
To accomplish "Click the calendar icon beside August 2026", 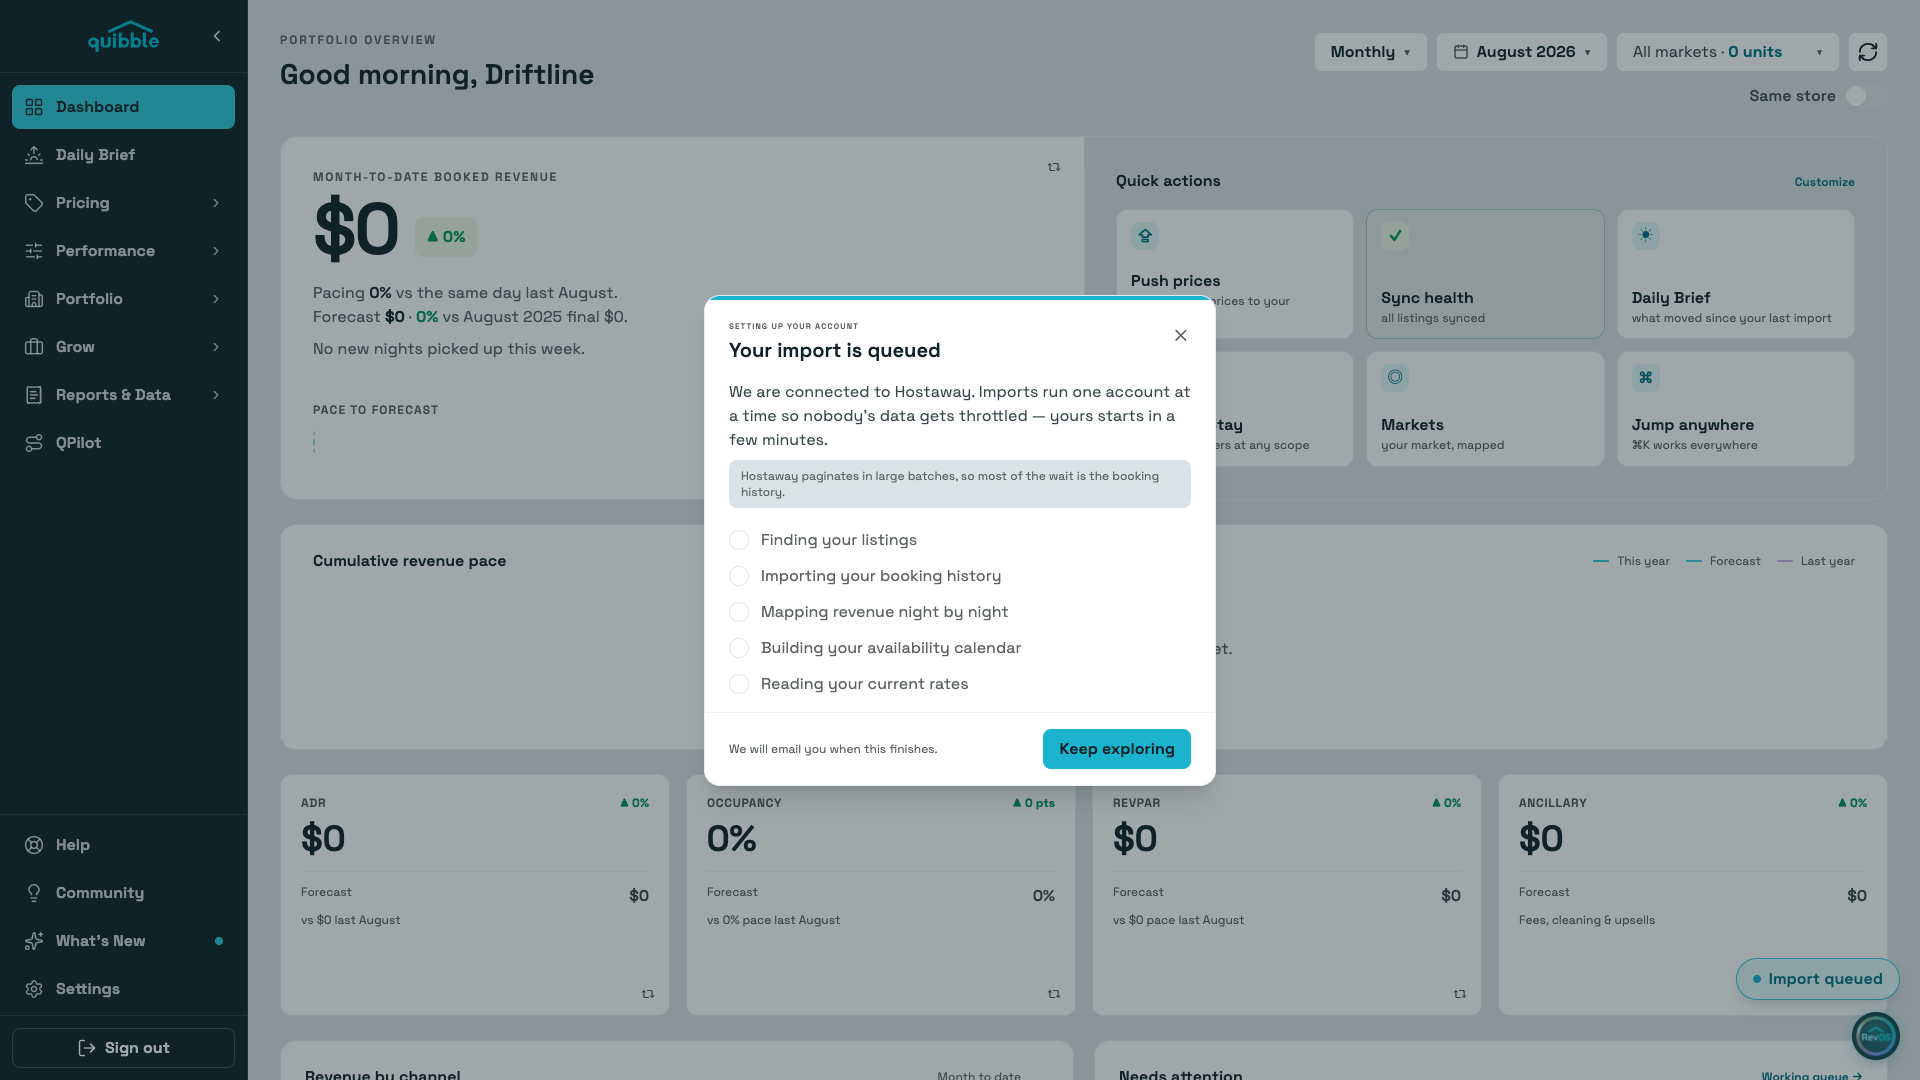I will click(x=1461, y=52).
